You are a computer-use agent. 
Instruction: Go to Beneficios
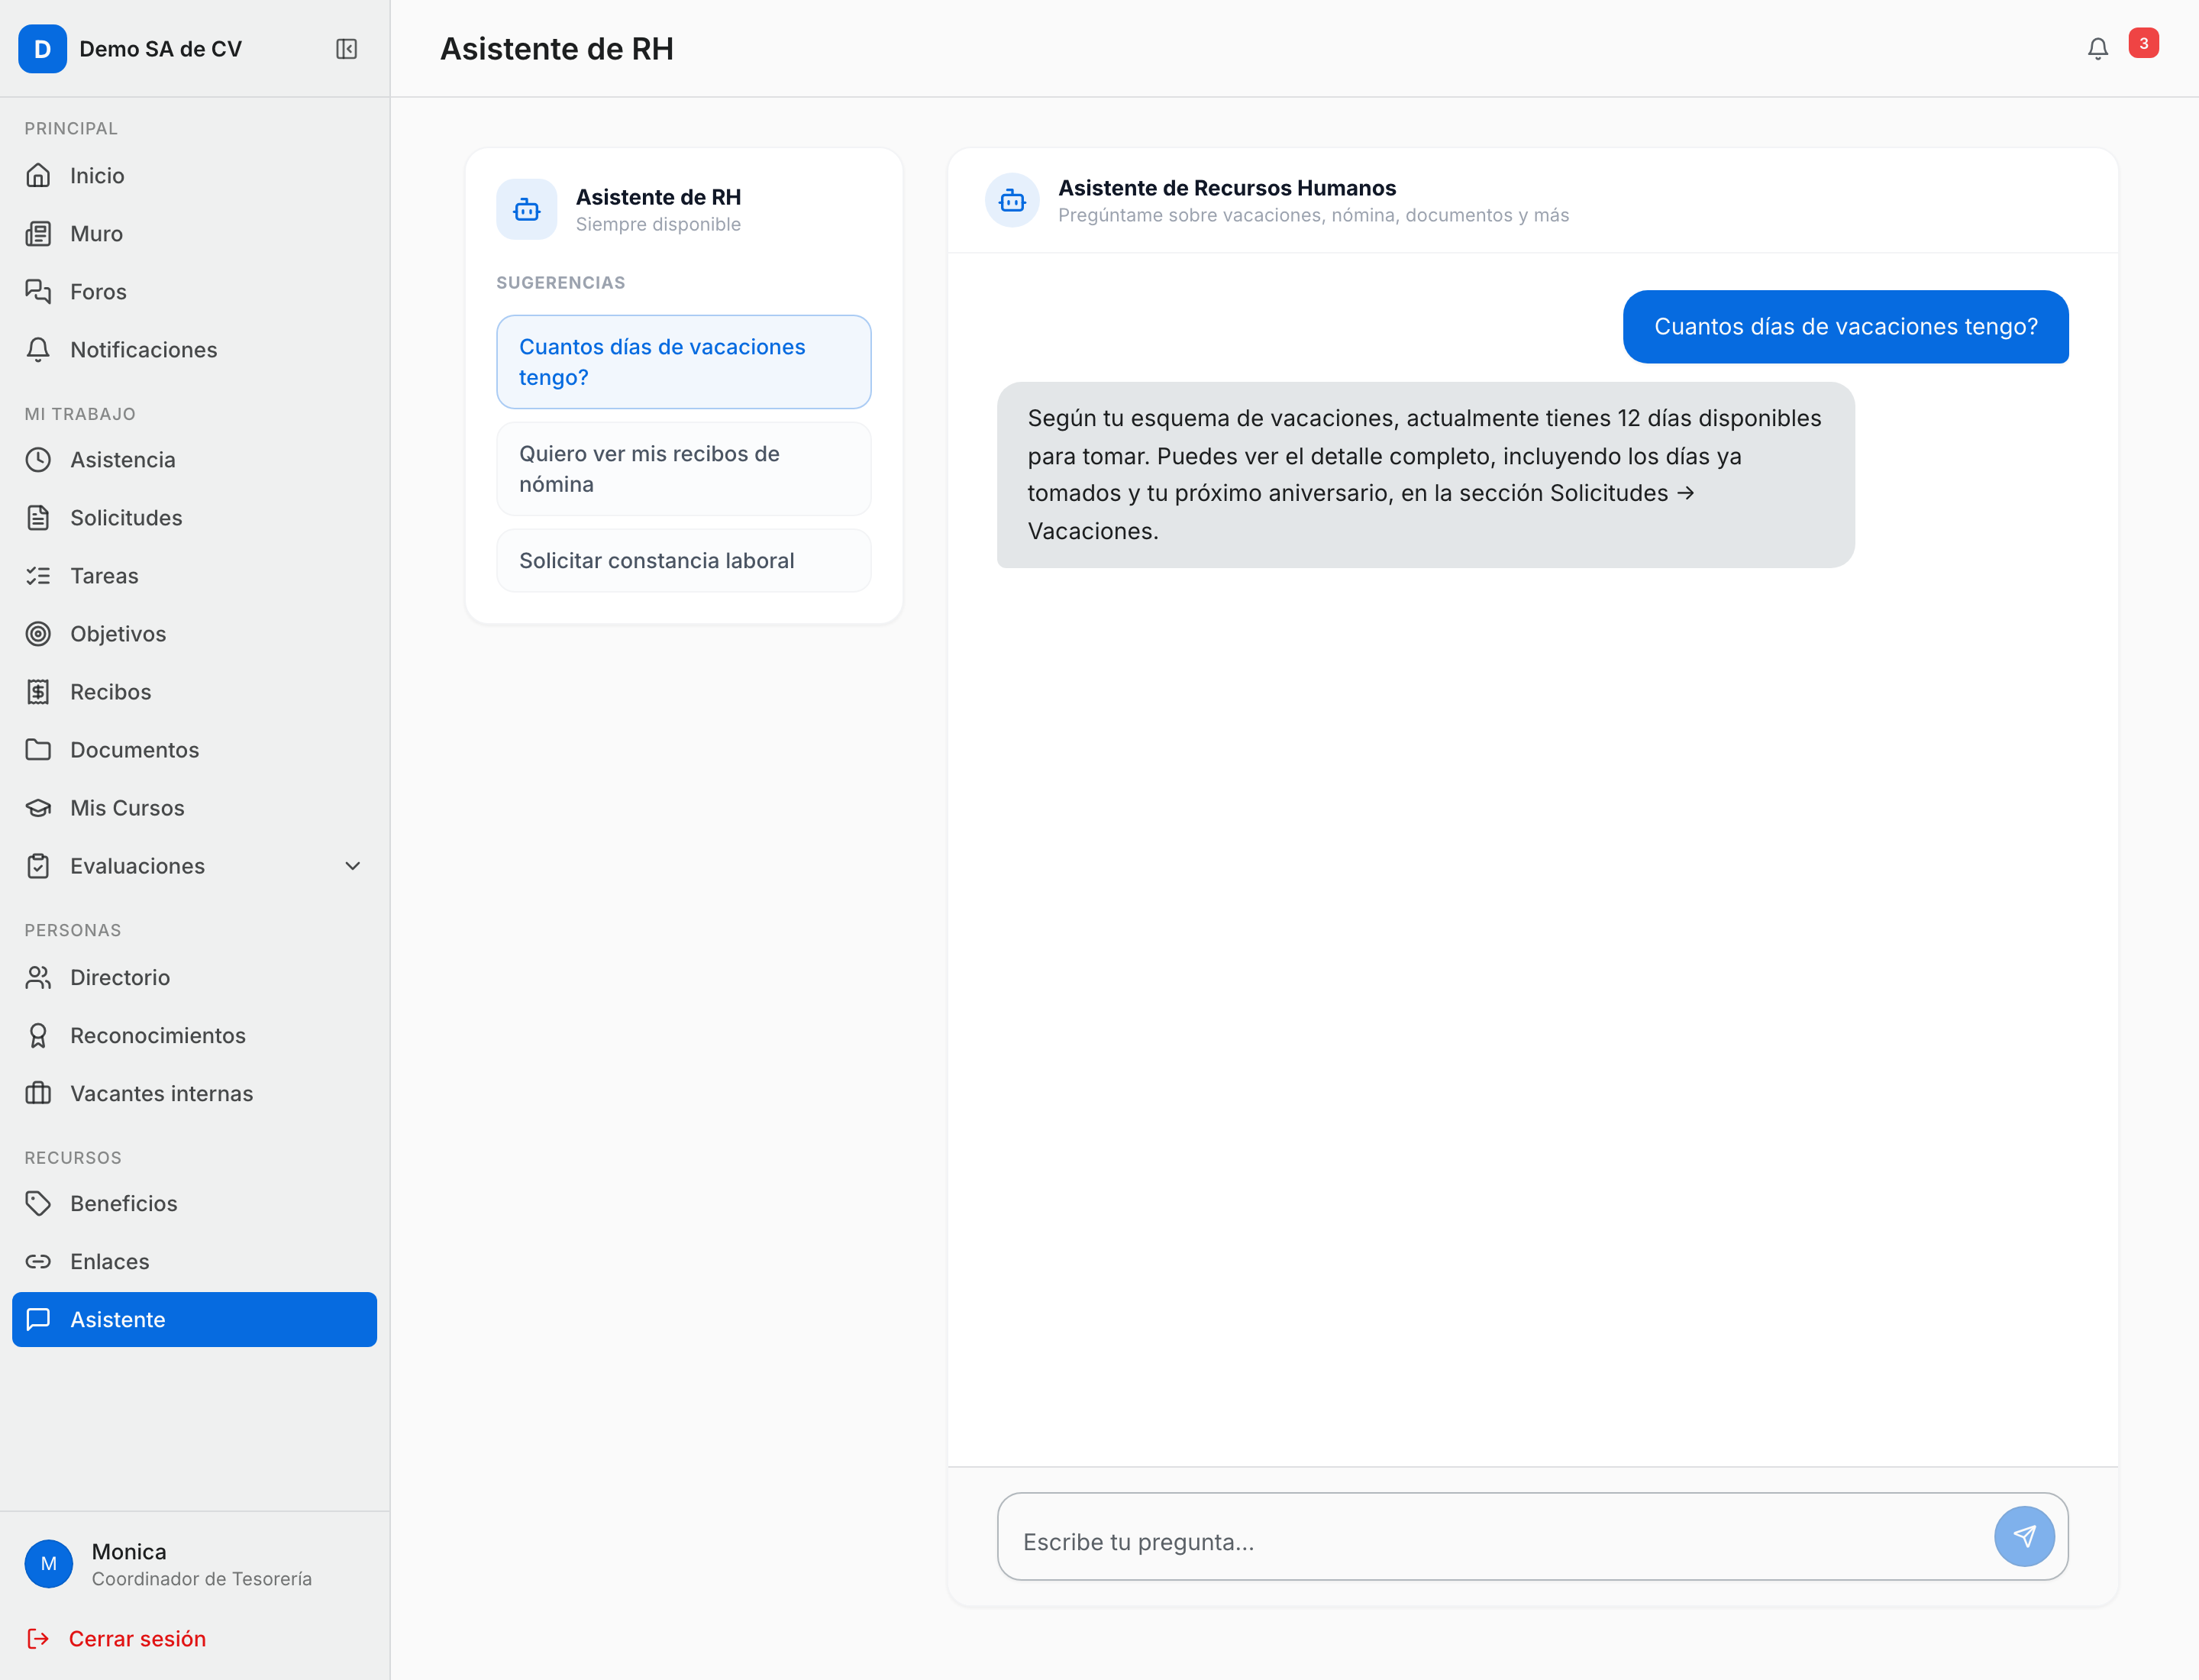pyautogui.click(x=194, y=1203)
